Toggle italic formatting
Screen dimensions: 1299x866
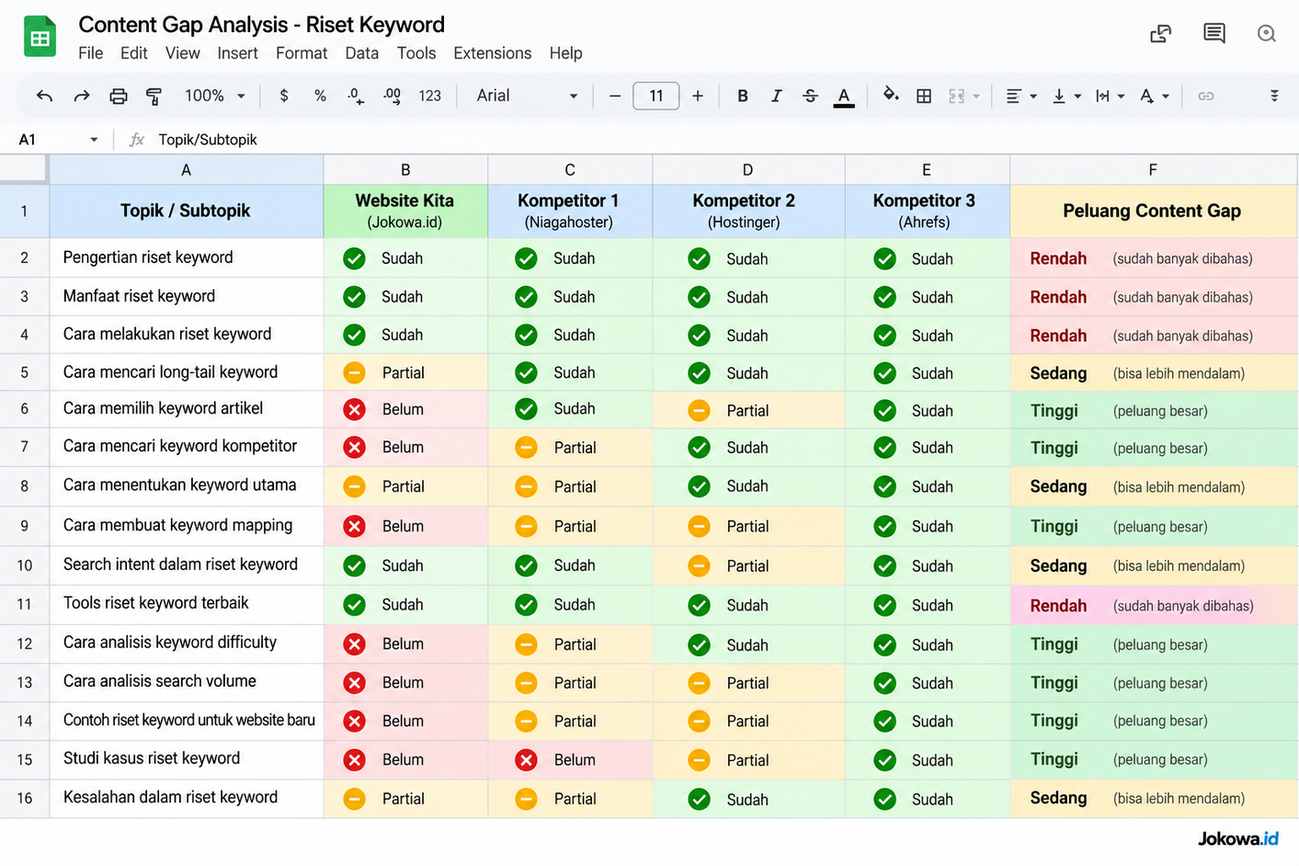pyautogui.click(x=776, y=96)
